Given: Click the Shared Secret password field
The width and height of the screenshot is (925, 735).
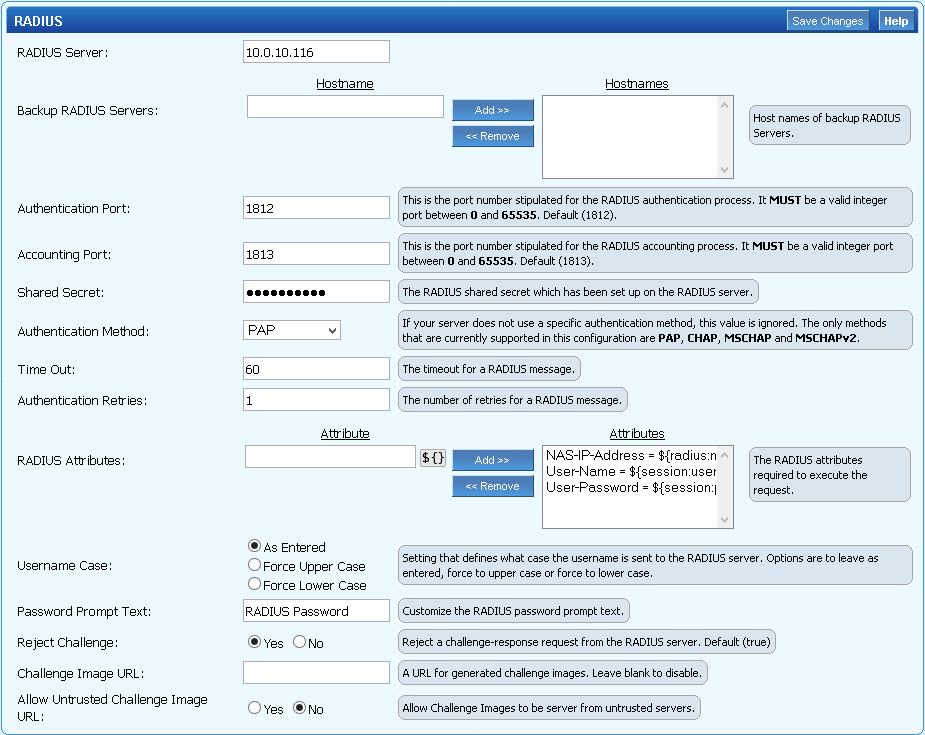Looking at the screenshot, I should (x=316, y=291).
